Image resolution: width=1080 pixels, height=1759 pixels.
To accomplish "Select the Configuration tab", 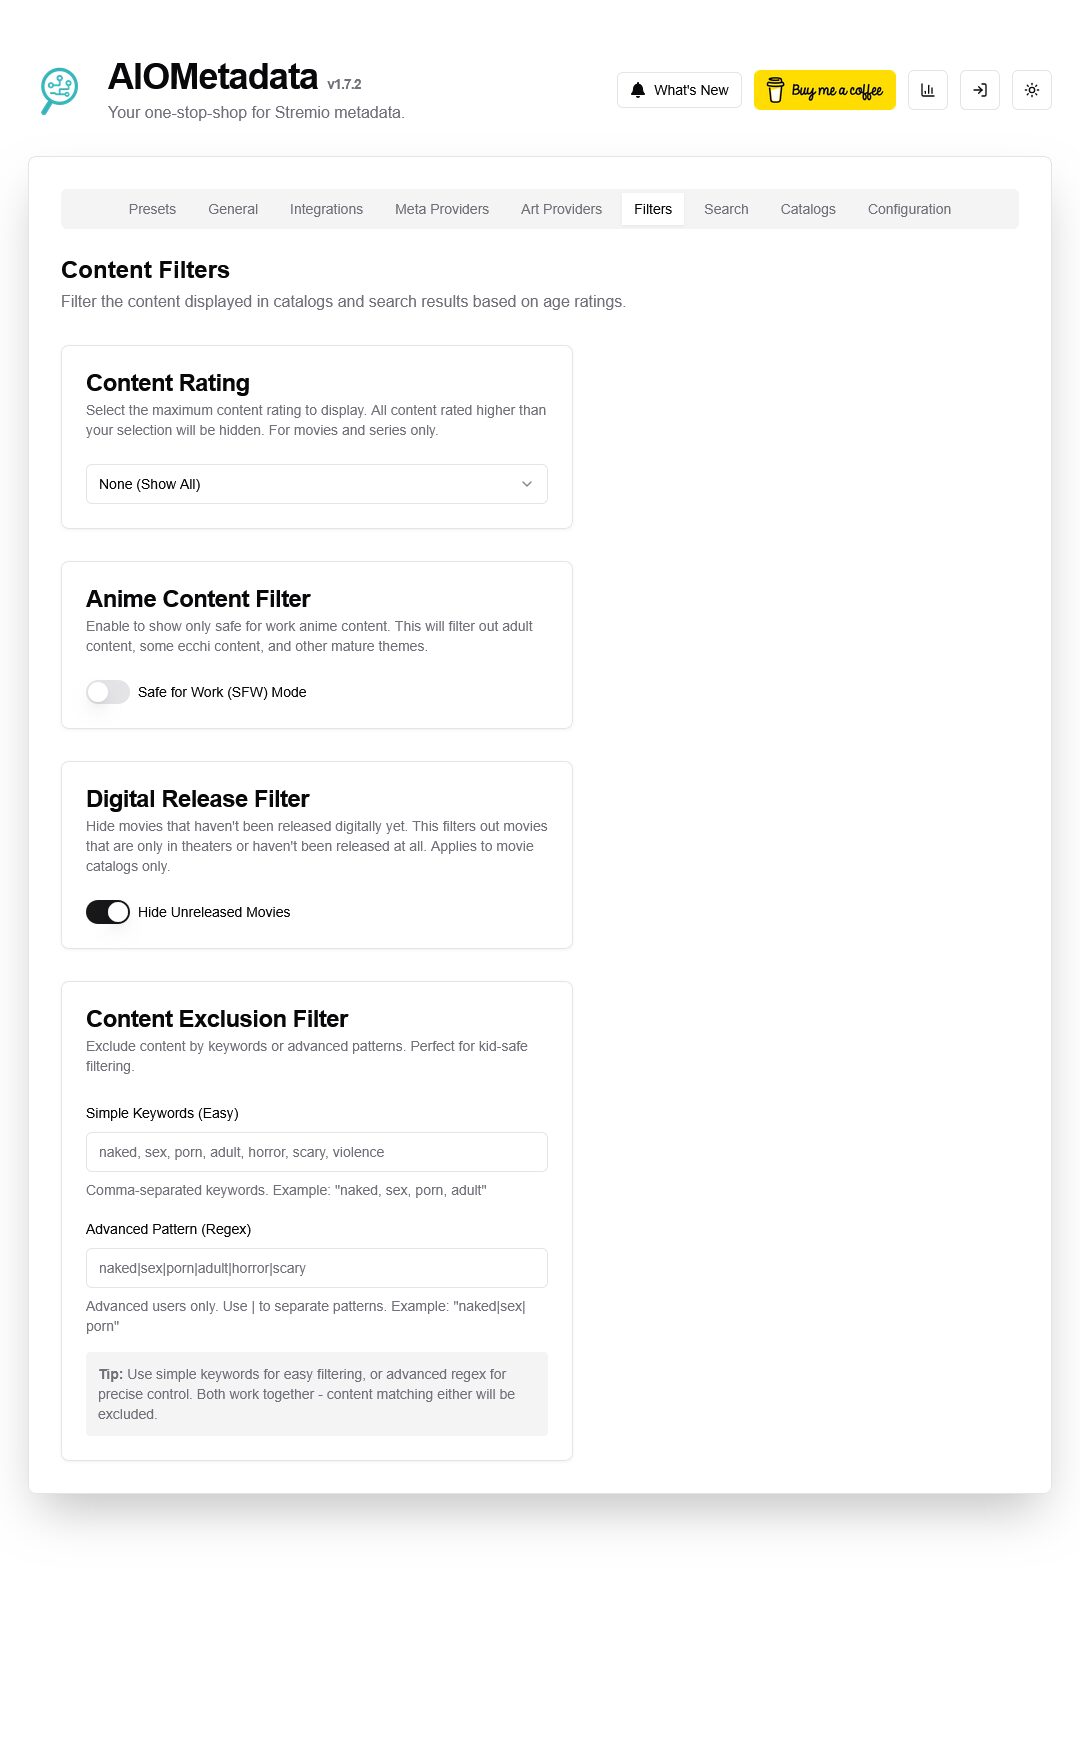I will tap(909, 209).
